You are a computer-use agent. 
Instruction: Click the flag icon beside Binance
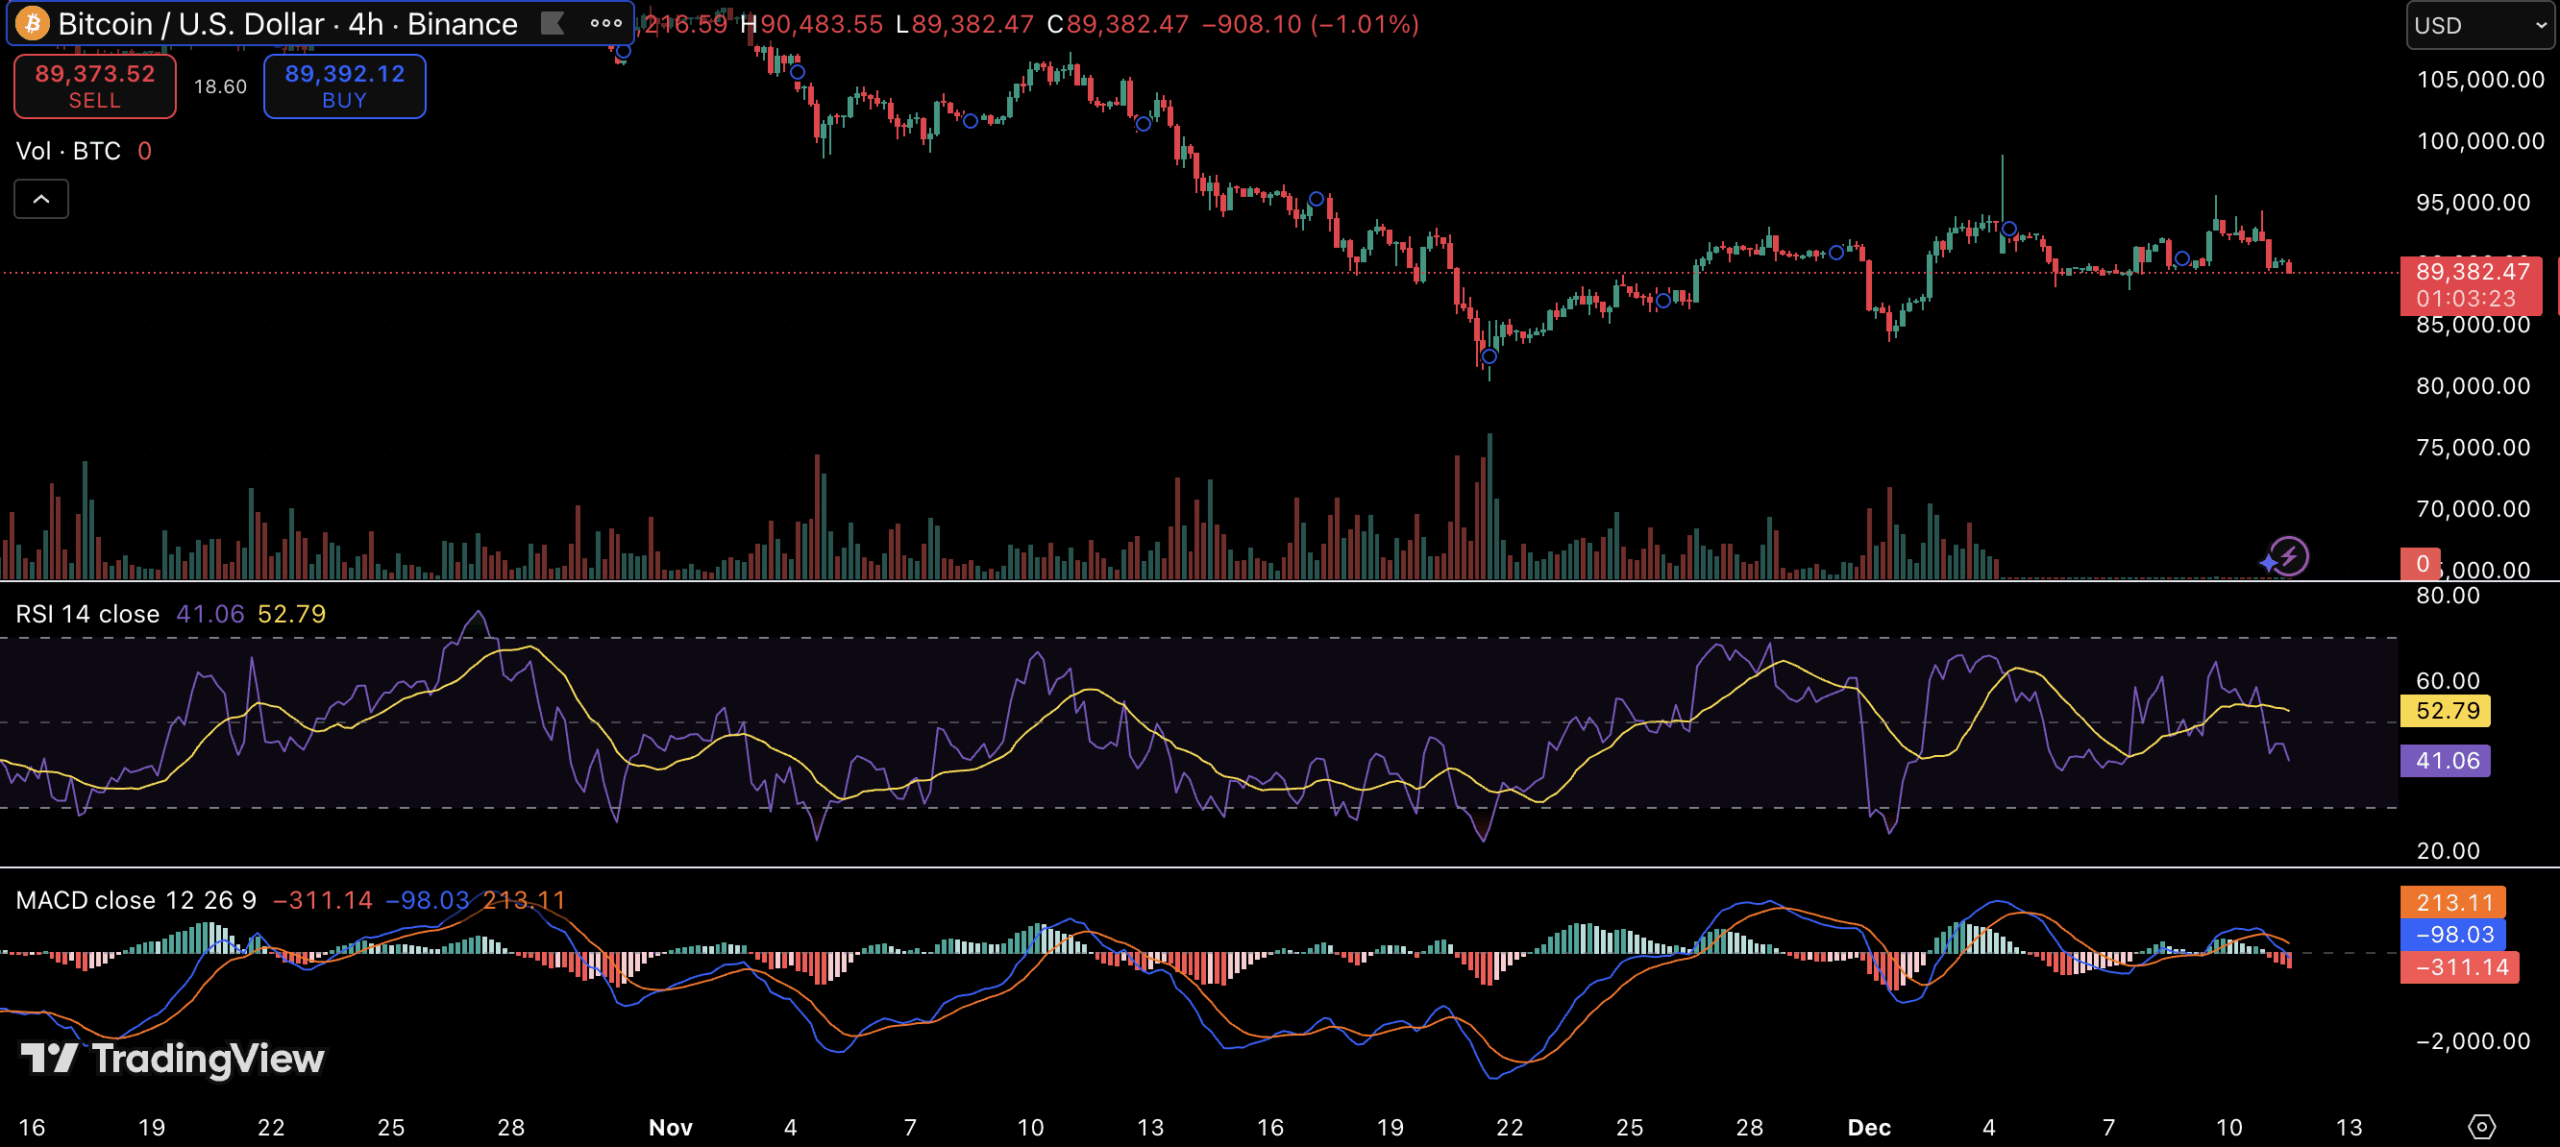click(x=552, y=23)
